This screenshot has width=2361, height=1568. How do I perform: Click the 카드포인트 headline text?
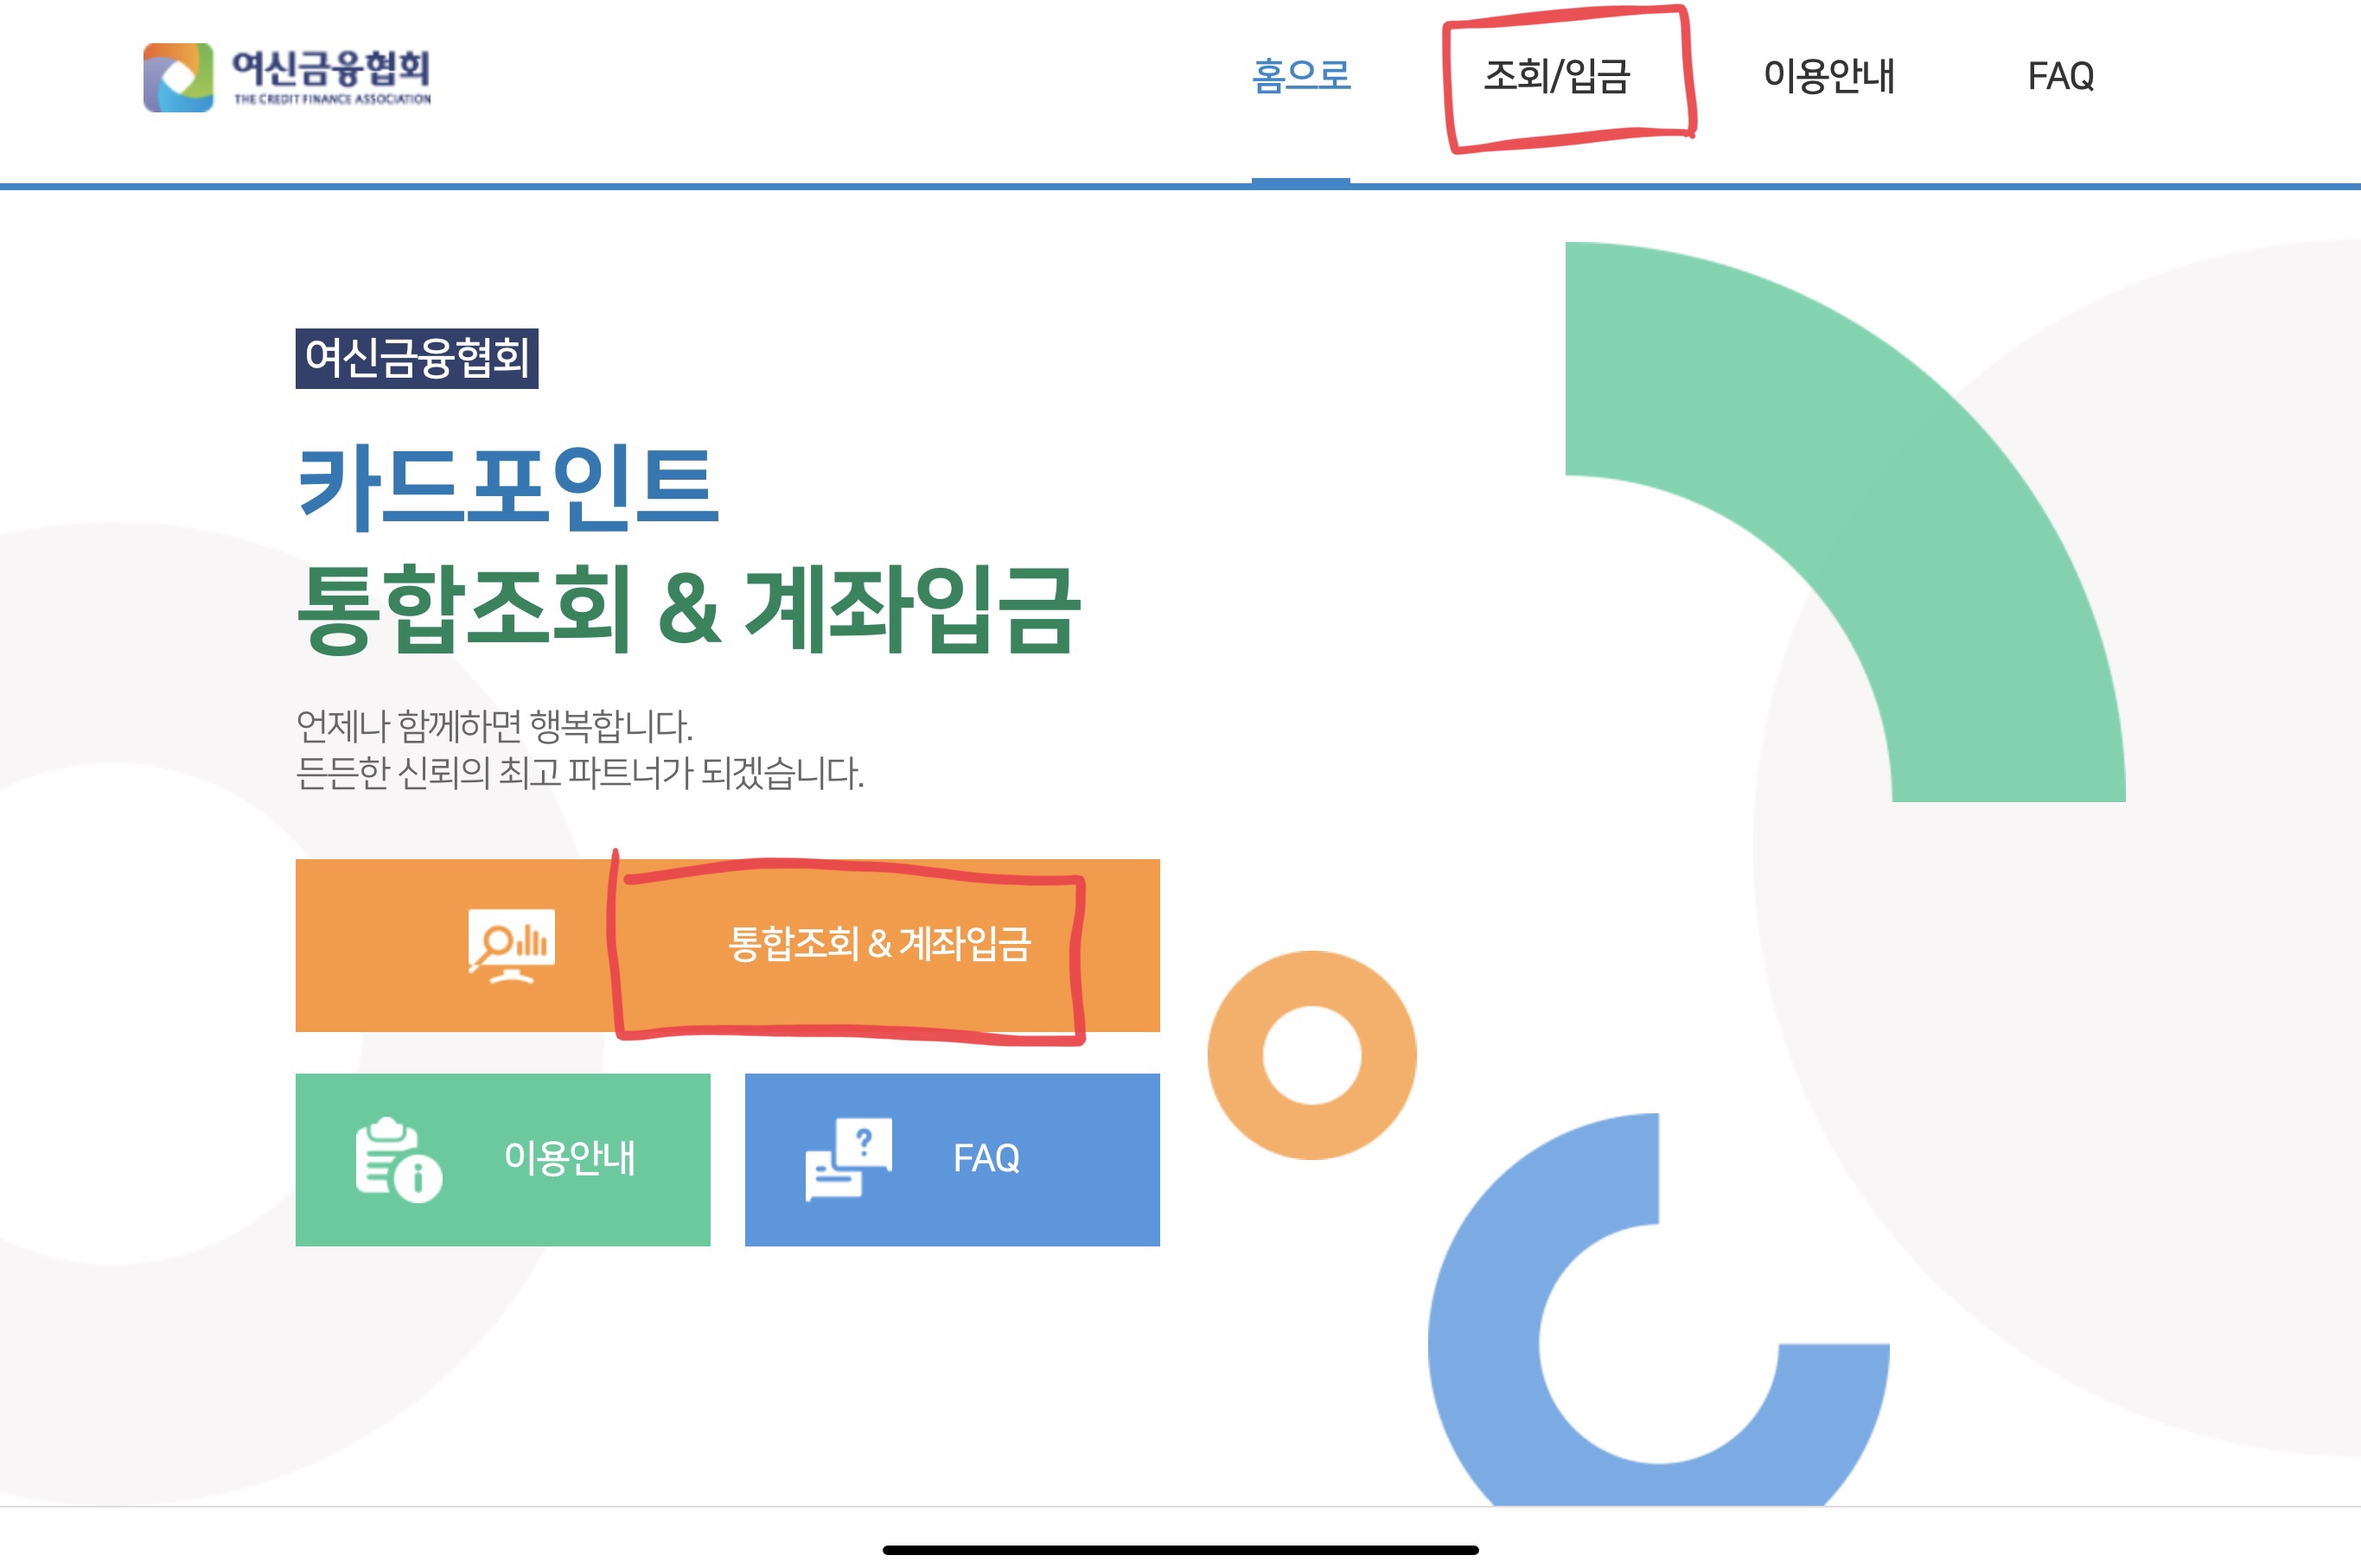(508, 487)
